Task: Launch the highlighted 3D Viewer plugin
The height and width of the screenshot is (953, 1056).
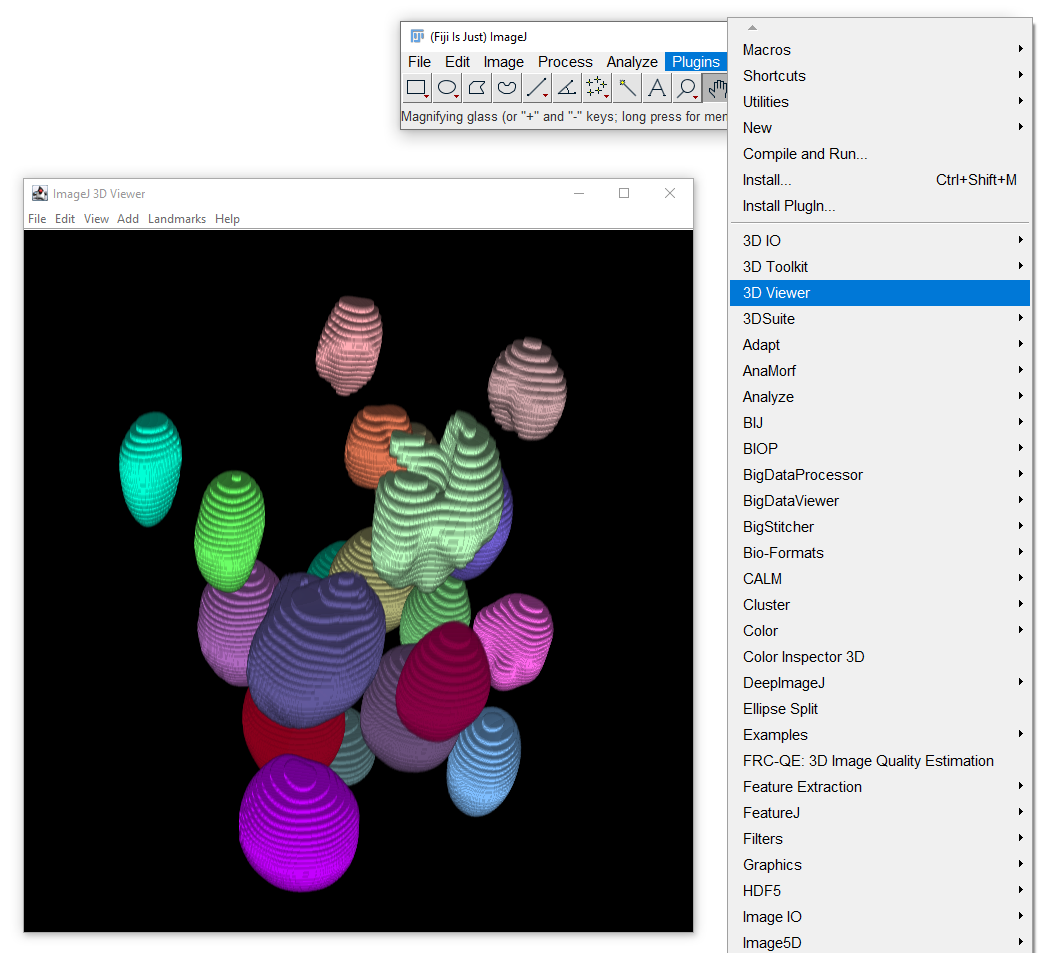Action: pyautogui.click(x=880, y=293)
